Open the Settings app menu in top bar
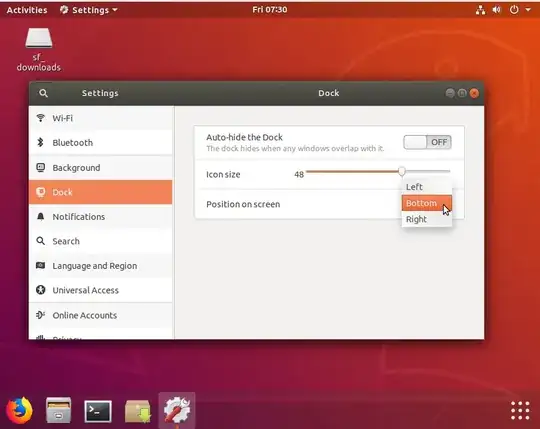The image size is (540, 429). click(x=89, y=10)
